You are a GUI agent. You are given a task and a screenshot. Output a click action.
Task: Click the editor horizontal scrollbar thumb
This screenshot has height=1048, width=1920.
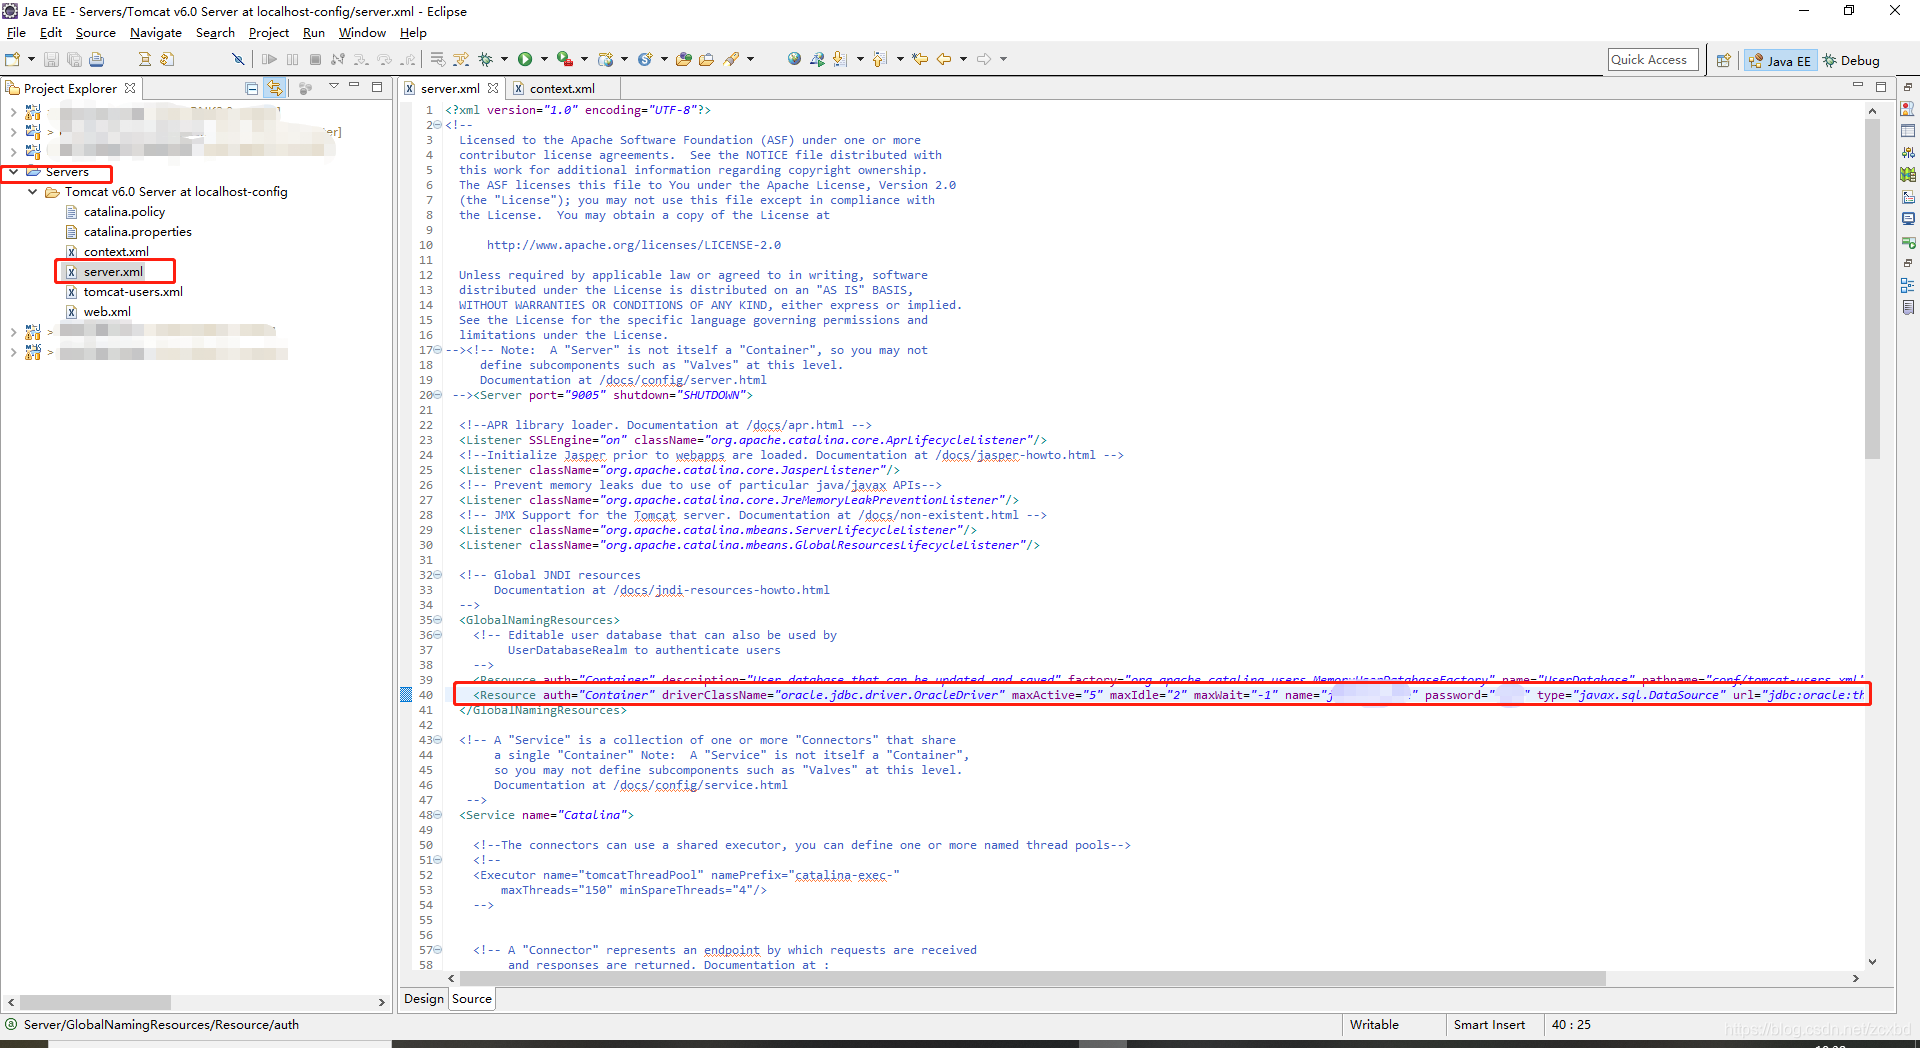pyautogui.click(x=1032, y=978)
